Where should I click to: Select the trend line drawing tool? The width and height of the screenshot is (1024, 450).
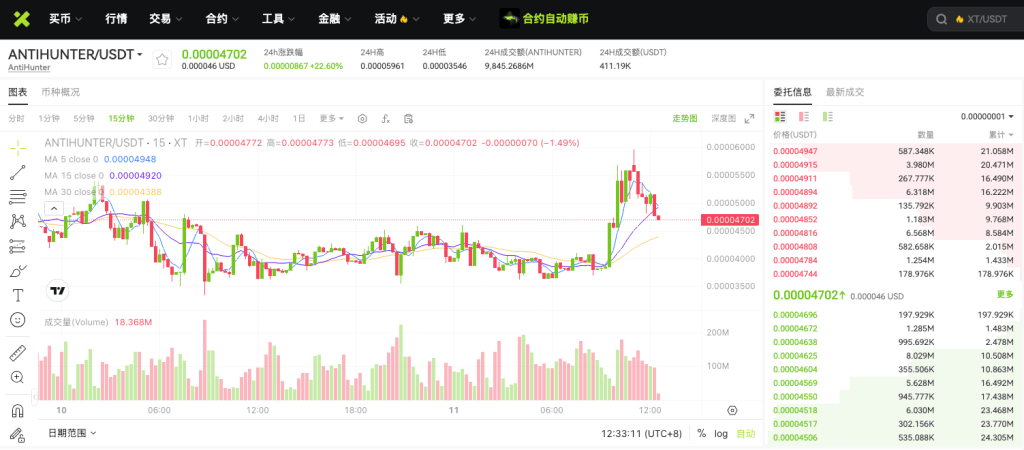(18, 172)
